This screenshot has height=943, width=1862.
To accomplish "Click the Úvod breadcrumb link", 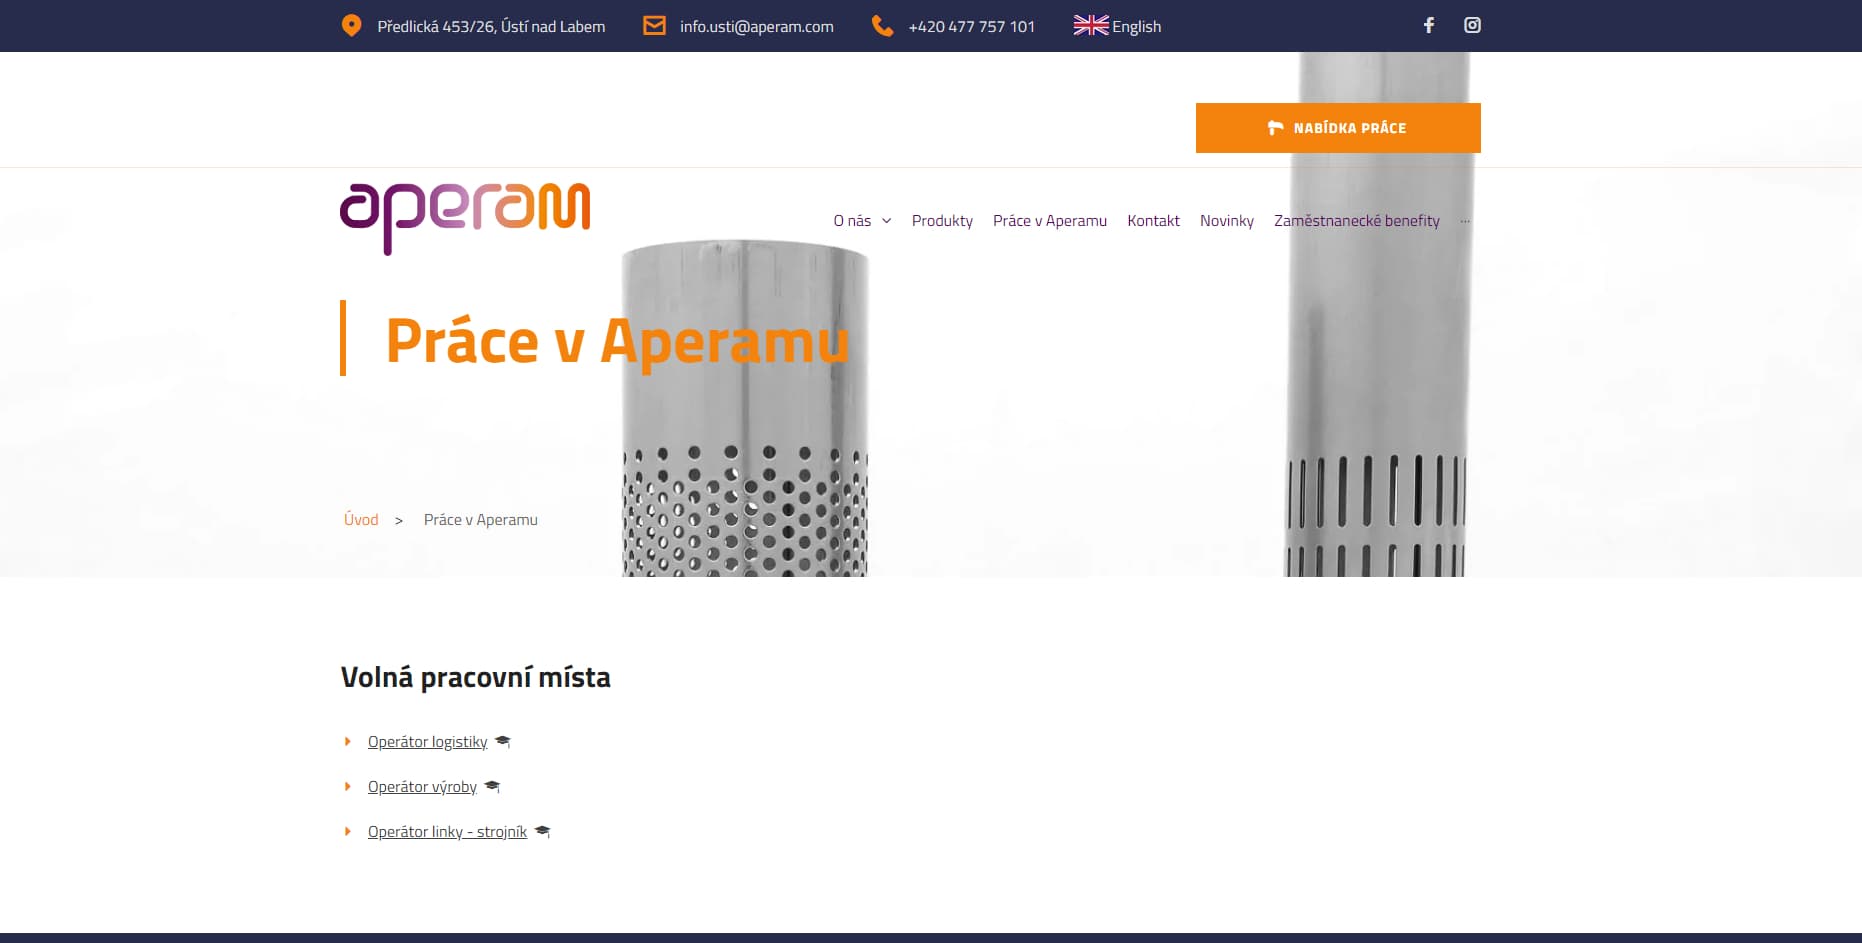I will point(361,520).
